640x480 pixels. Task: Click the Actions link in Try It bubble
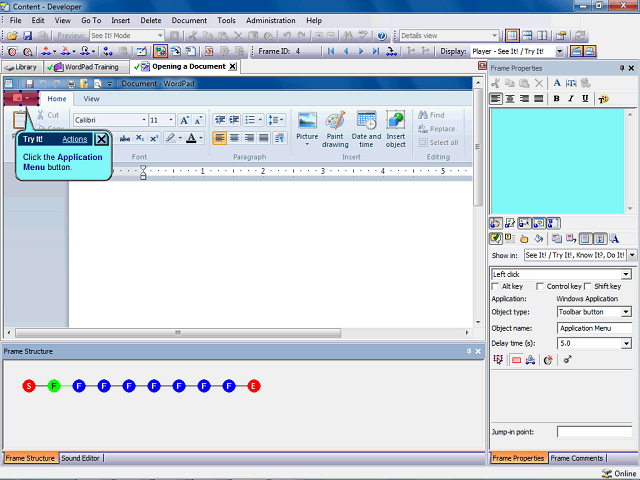pyautogui.click(x=75, y=140)
